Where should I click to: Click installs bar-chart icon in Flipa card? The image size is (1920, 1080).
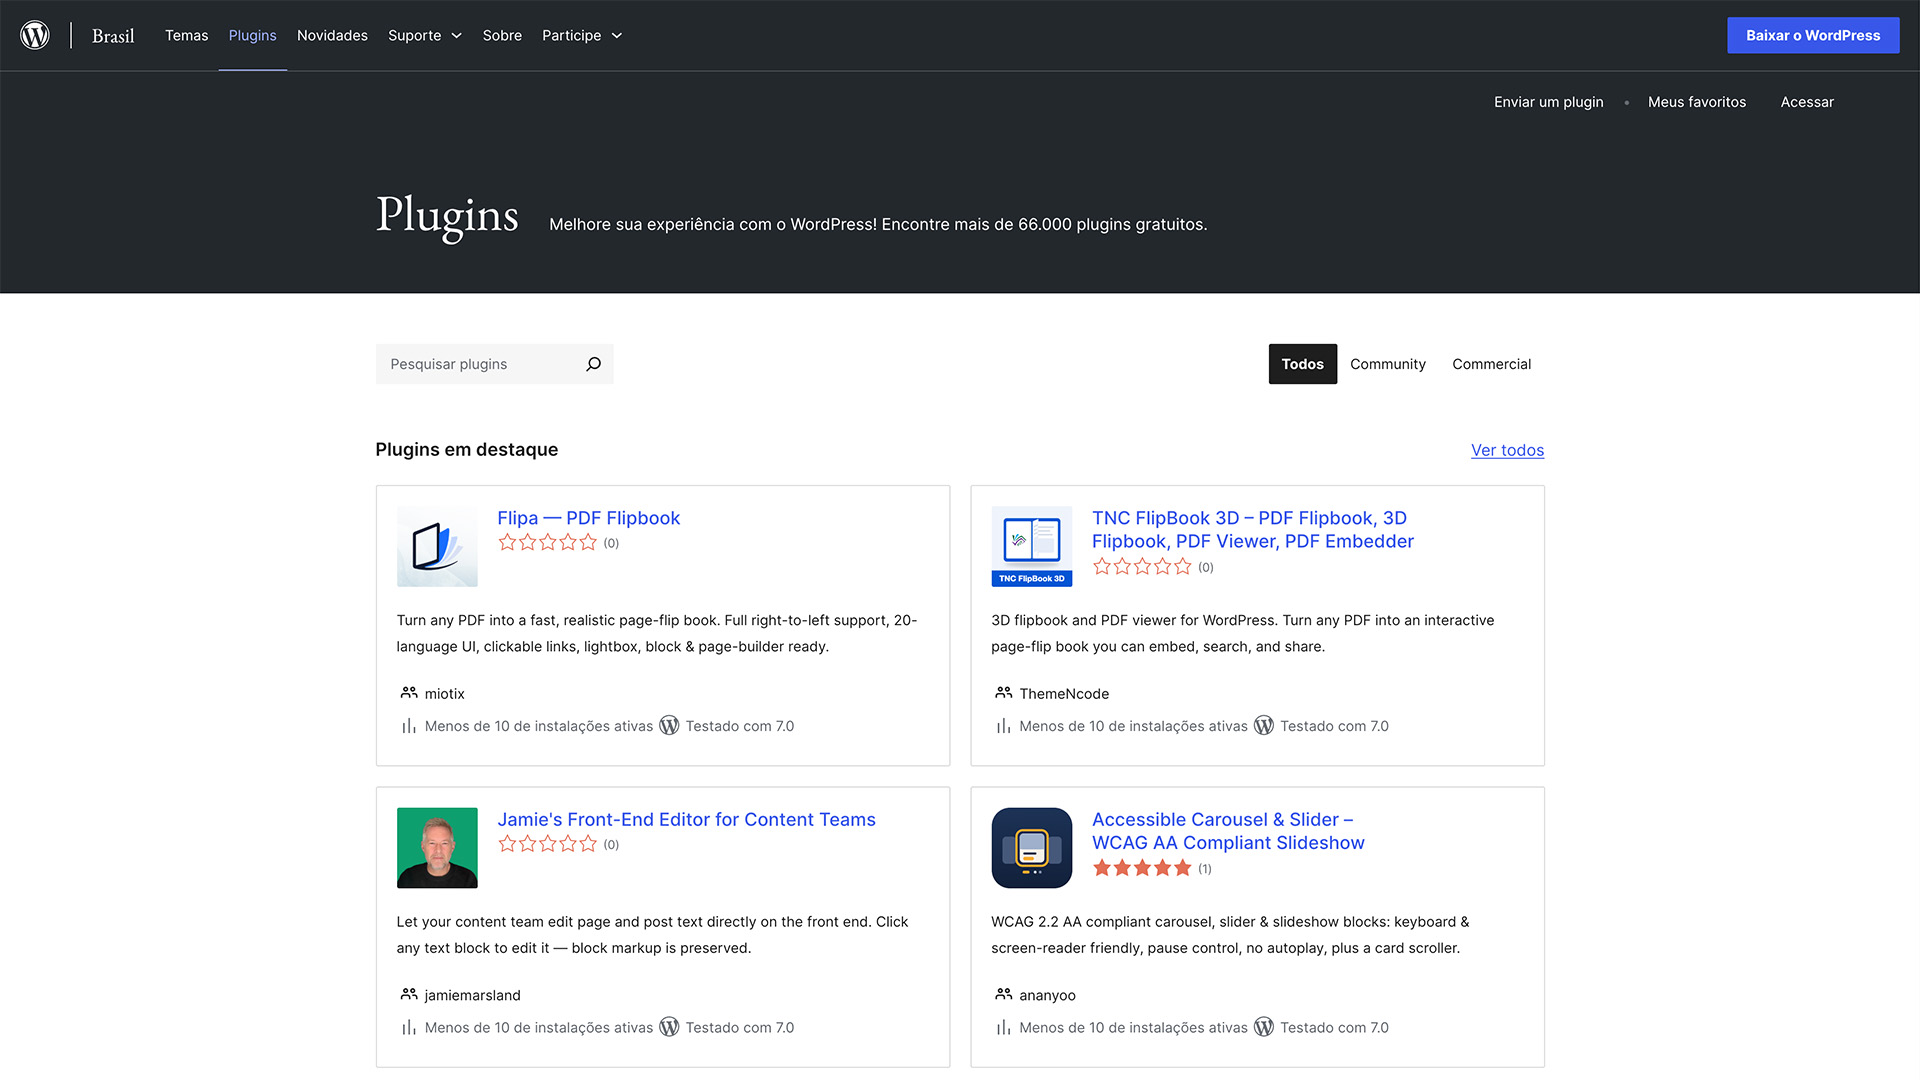tap(409, 726)
